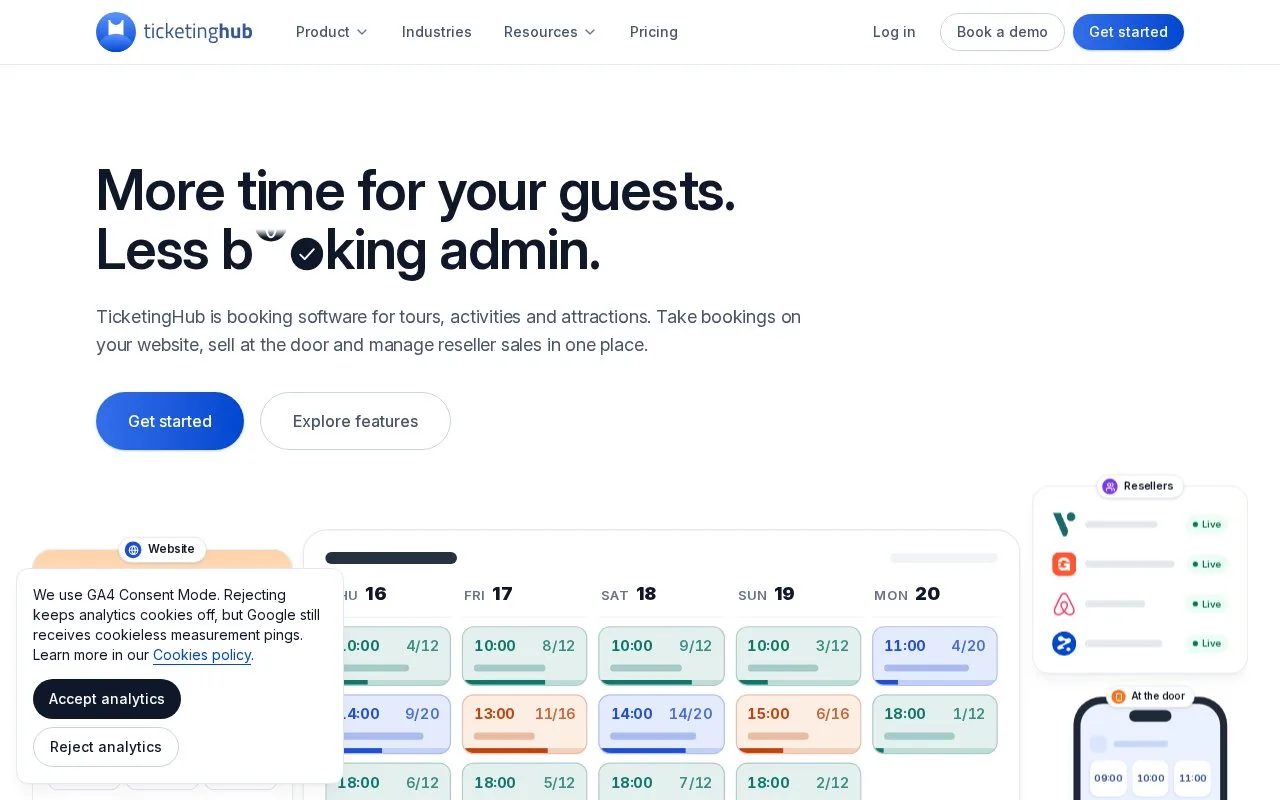Viewport: 1280px width, 800px height.
Task: Click the Book a demo button
Action: click(x=1002, y=32)
